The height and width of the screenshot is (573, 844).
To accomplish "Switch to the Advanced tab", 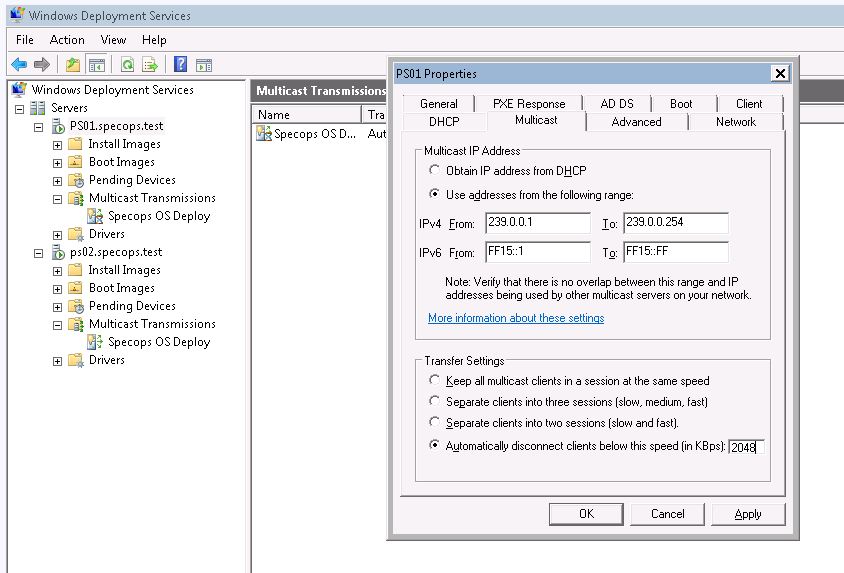I will point(636,122).
